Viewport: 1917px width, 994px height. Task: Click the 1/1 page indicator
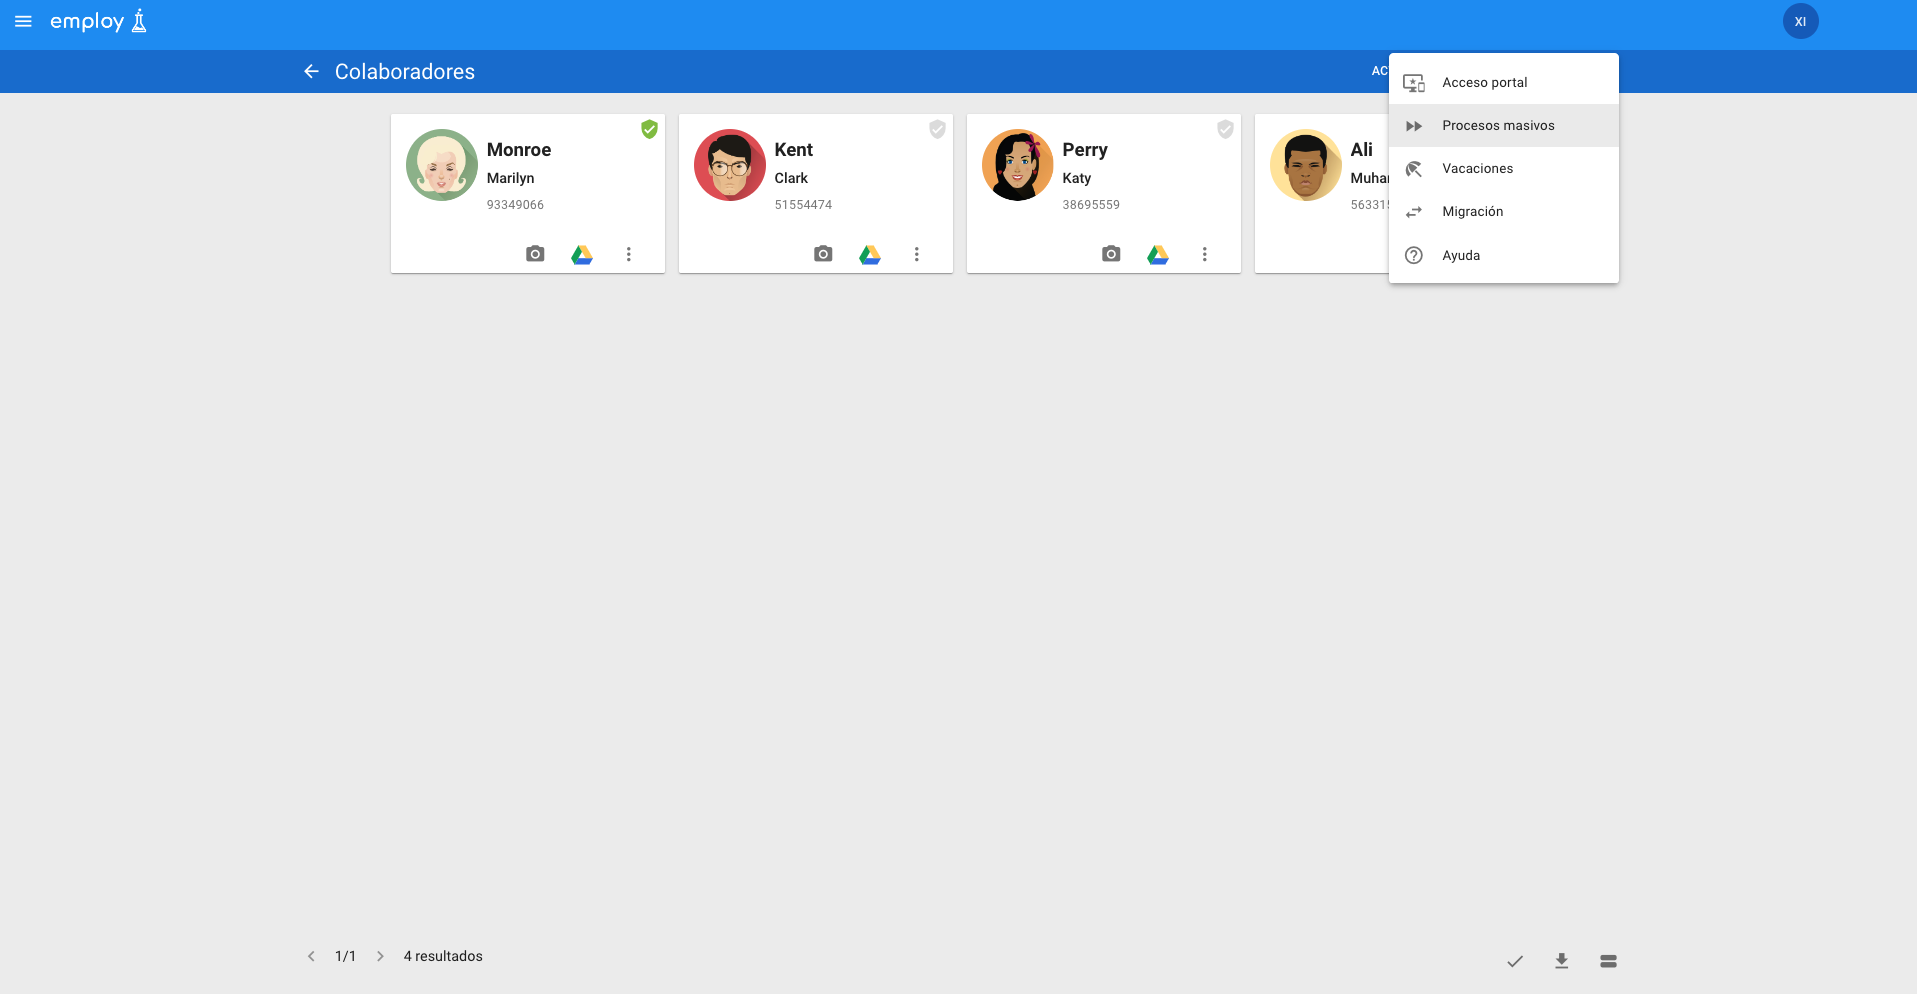(x=346, y=956)
